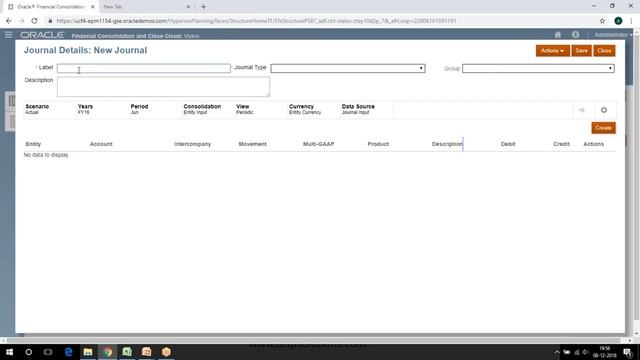640x360 pixels.
Task: Select the Years FY16 POV member
Action: click(x=85, y=109)
